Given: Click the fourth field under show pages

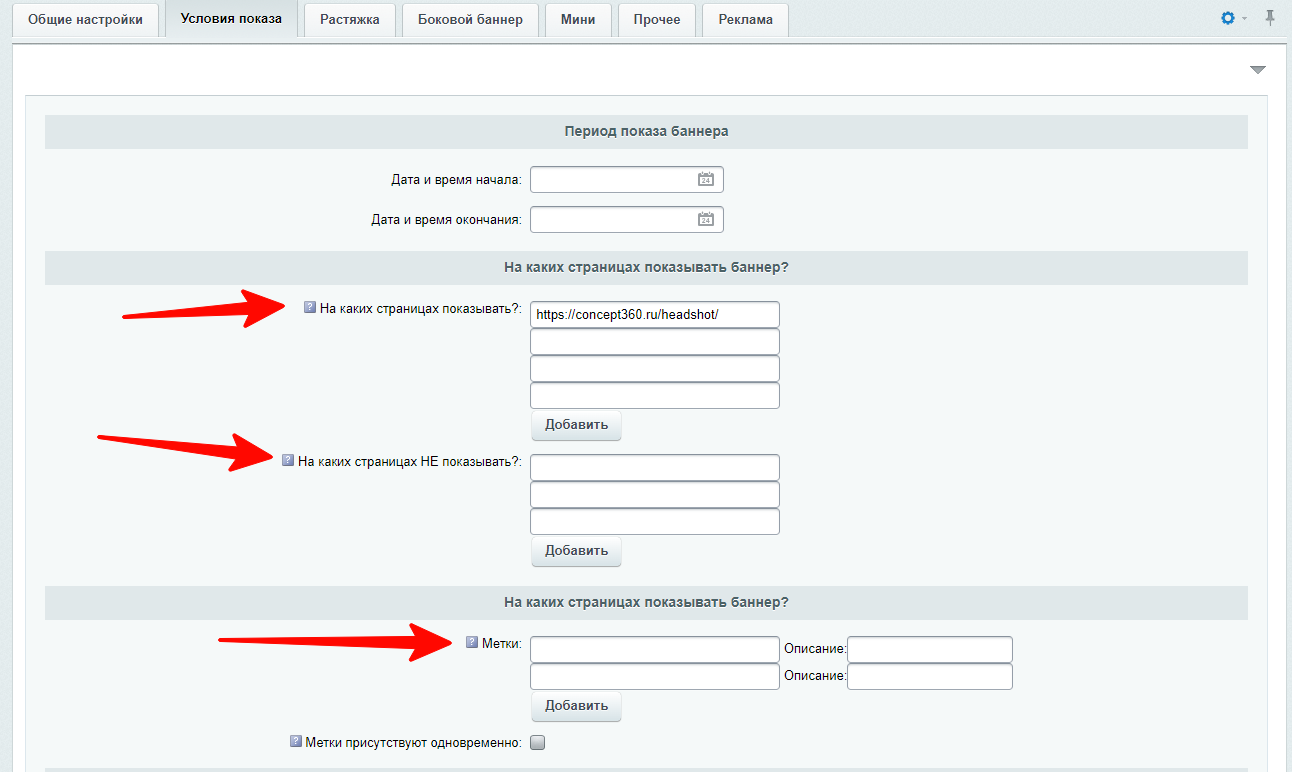Looking at the screenshot, I should tap(655, 395).
